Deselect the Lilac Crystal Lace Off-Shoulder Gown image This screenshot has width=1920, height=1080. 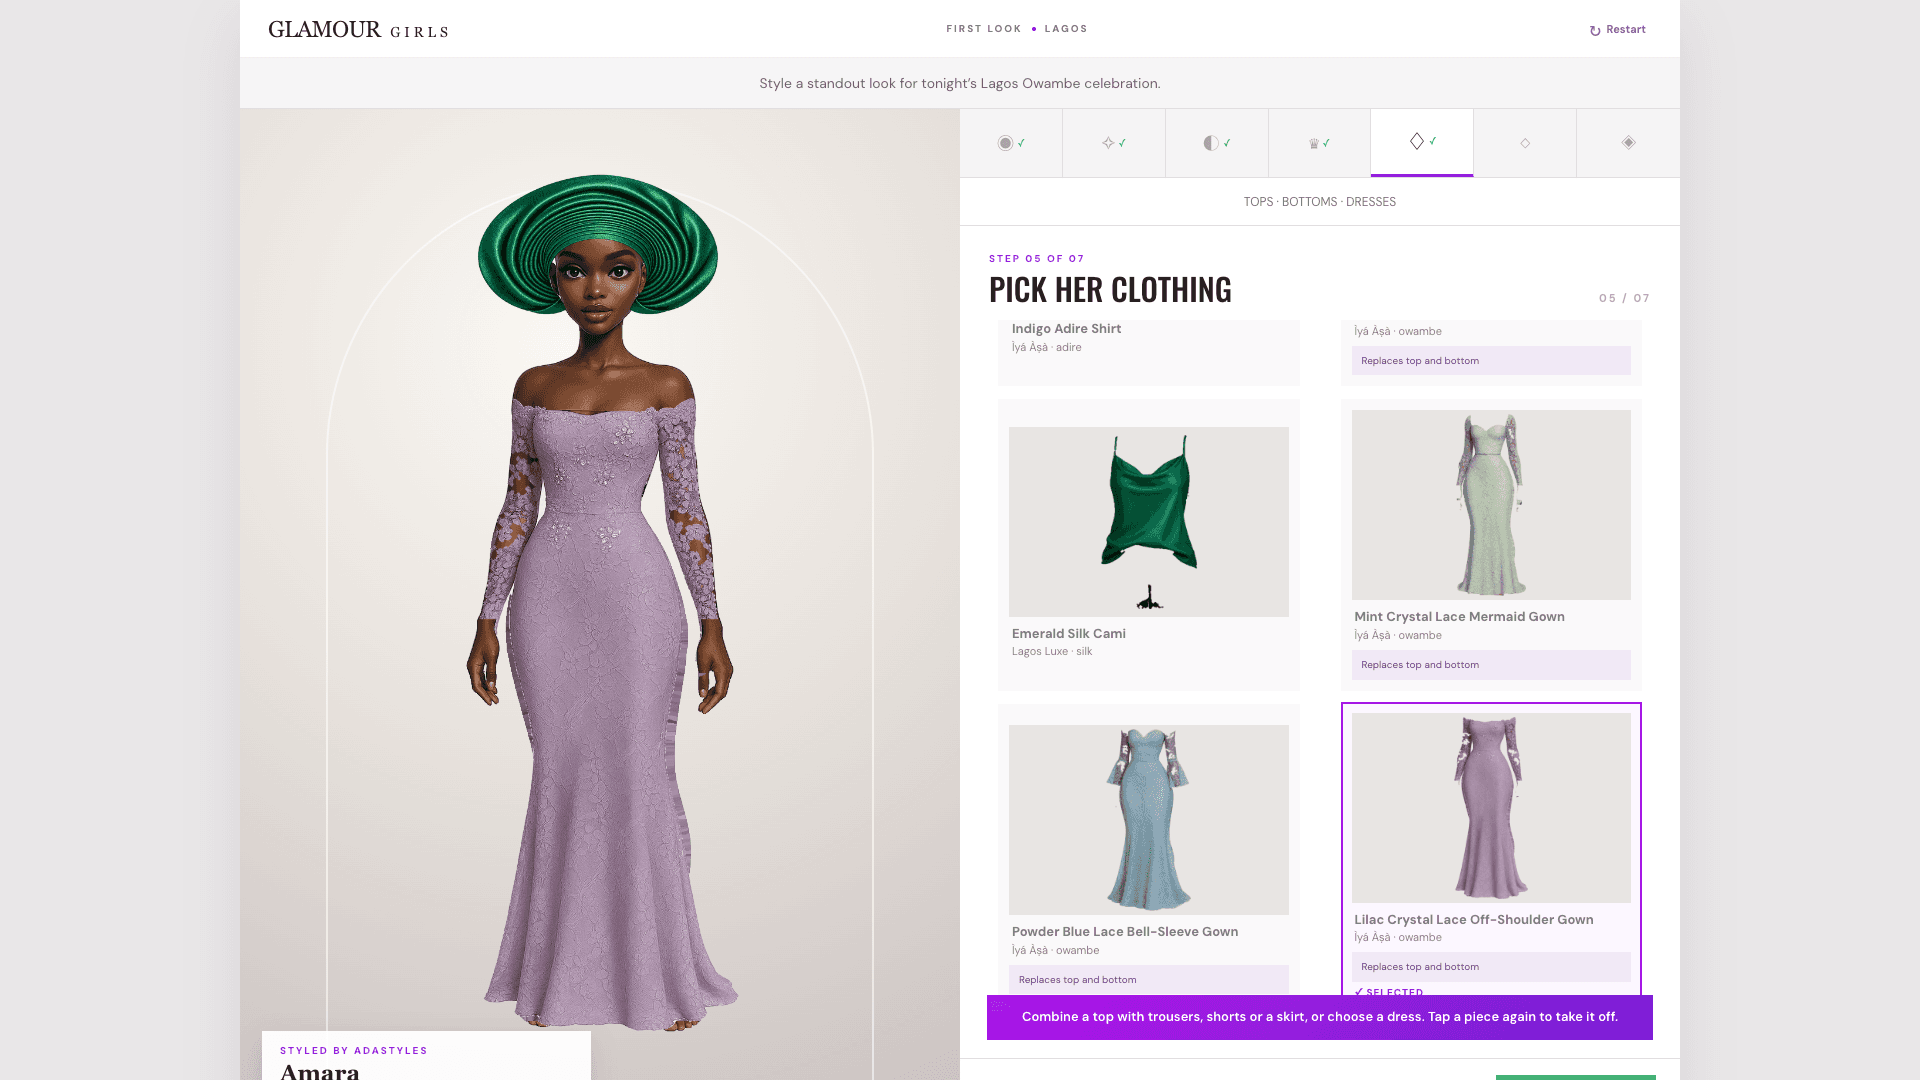tap(1491, 808)
